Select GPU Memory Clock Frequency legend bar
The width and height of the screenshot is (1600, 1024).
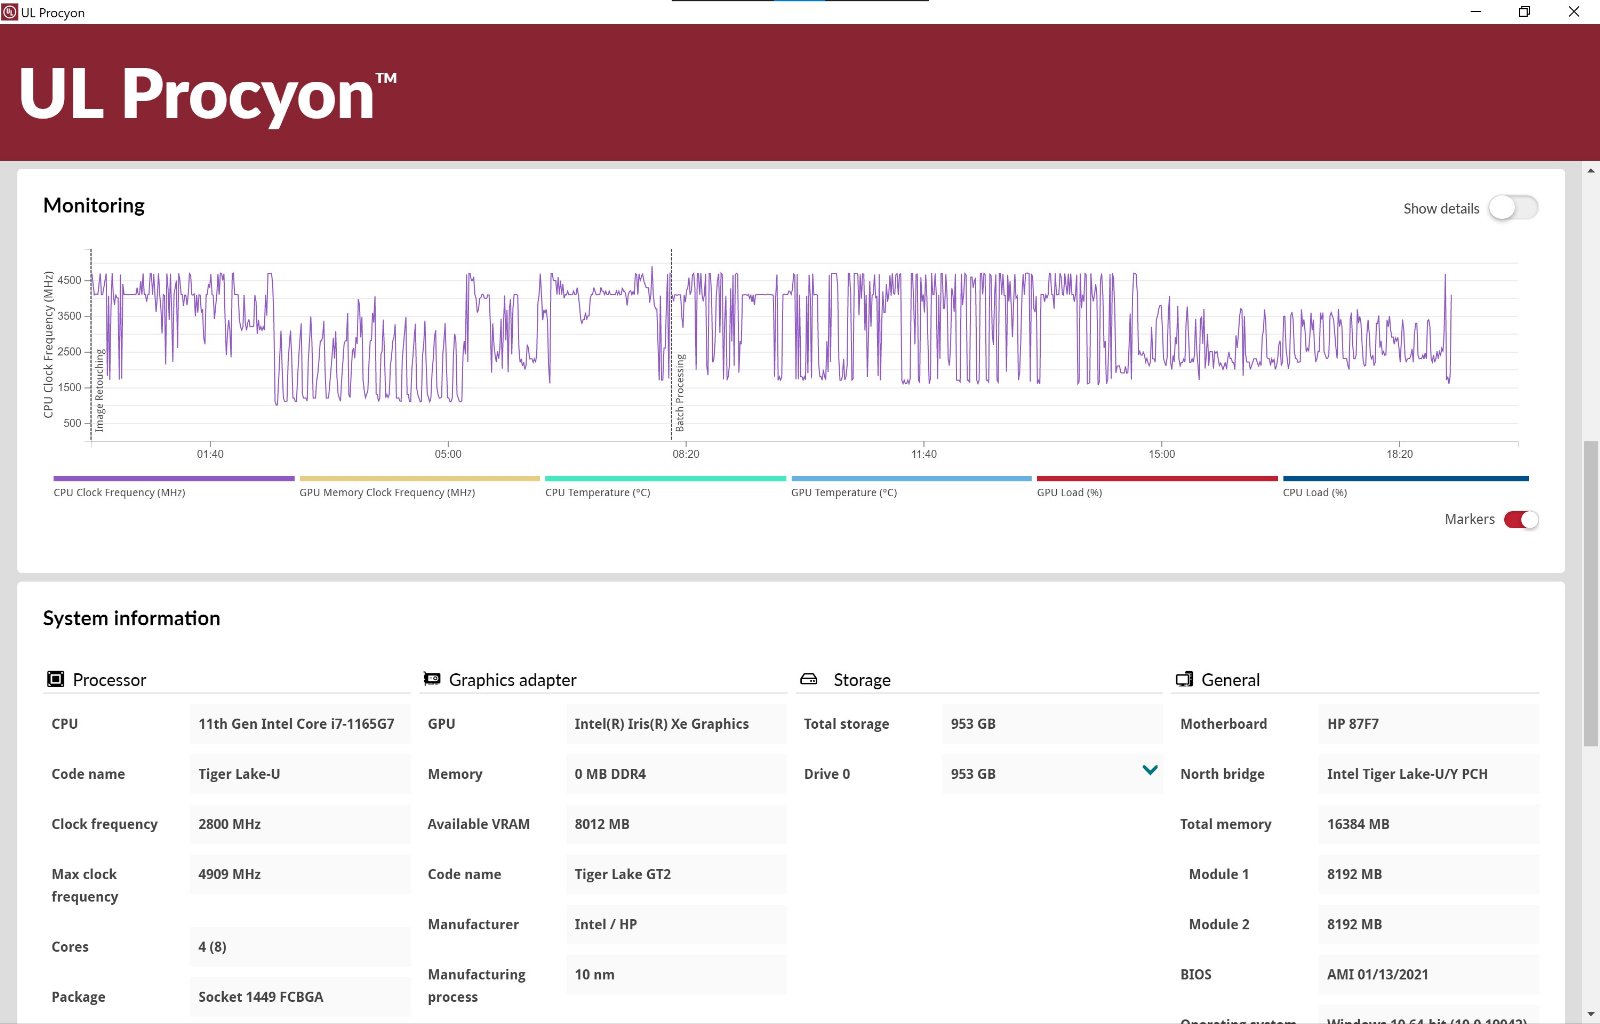[420, 479]
